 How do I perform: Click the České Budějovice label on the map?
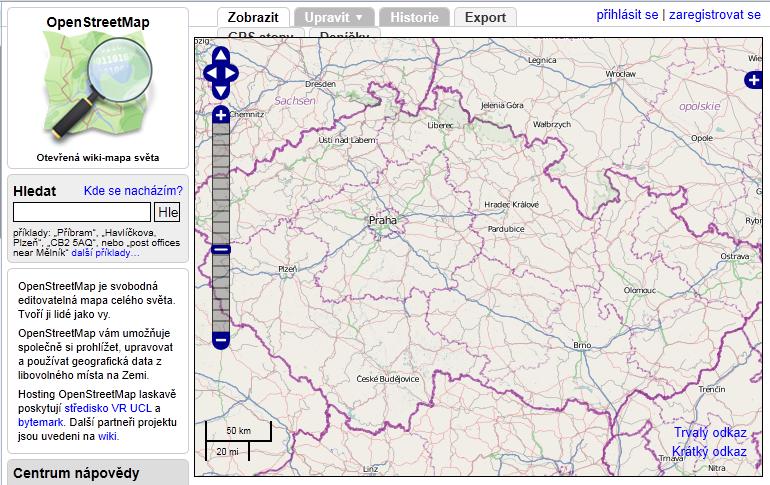388,379
